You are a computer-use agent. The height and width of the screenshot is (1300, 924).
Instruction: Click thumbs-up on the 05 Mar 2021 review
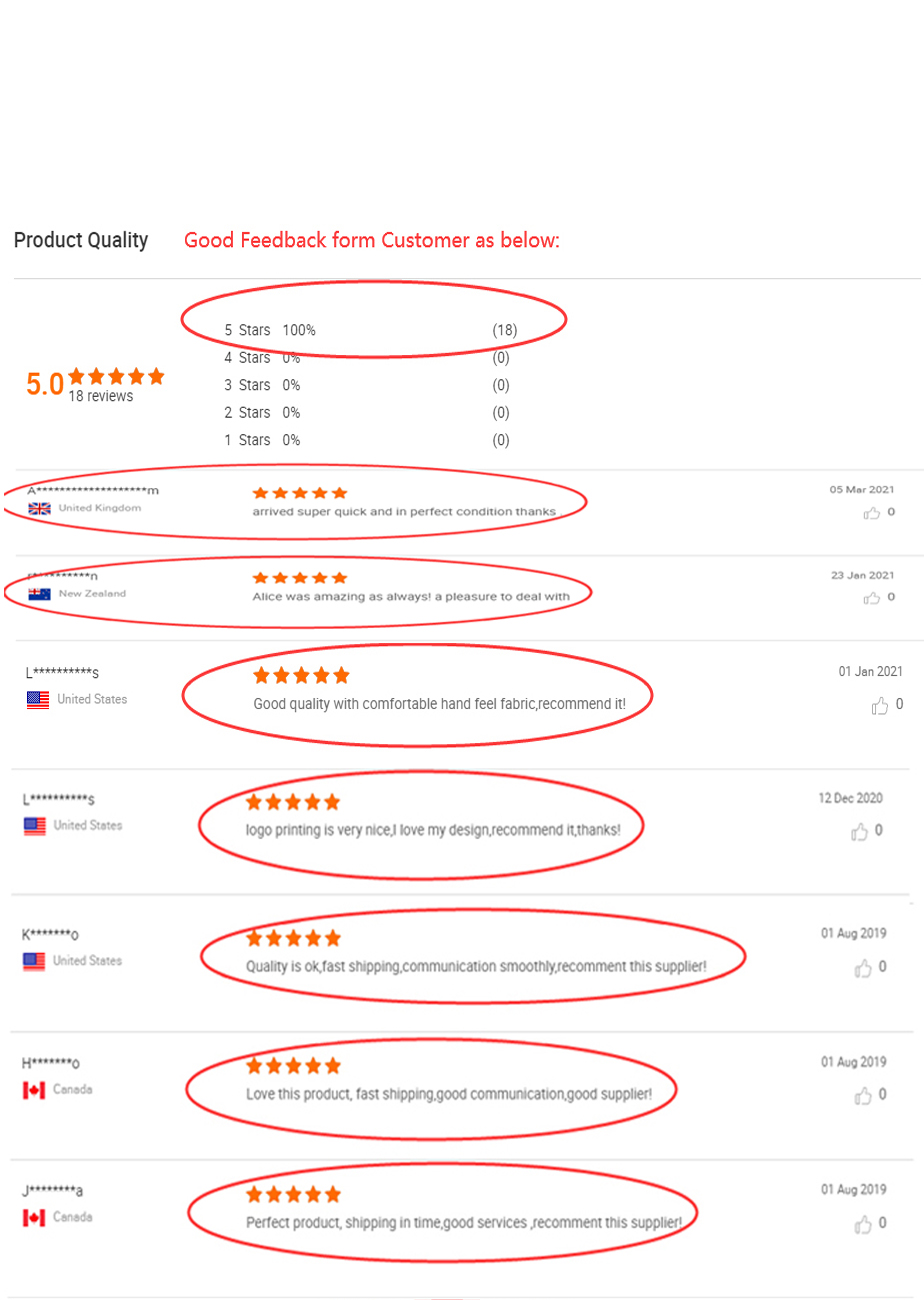[872, 513]
